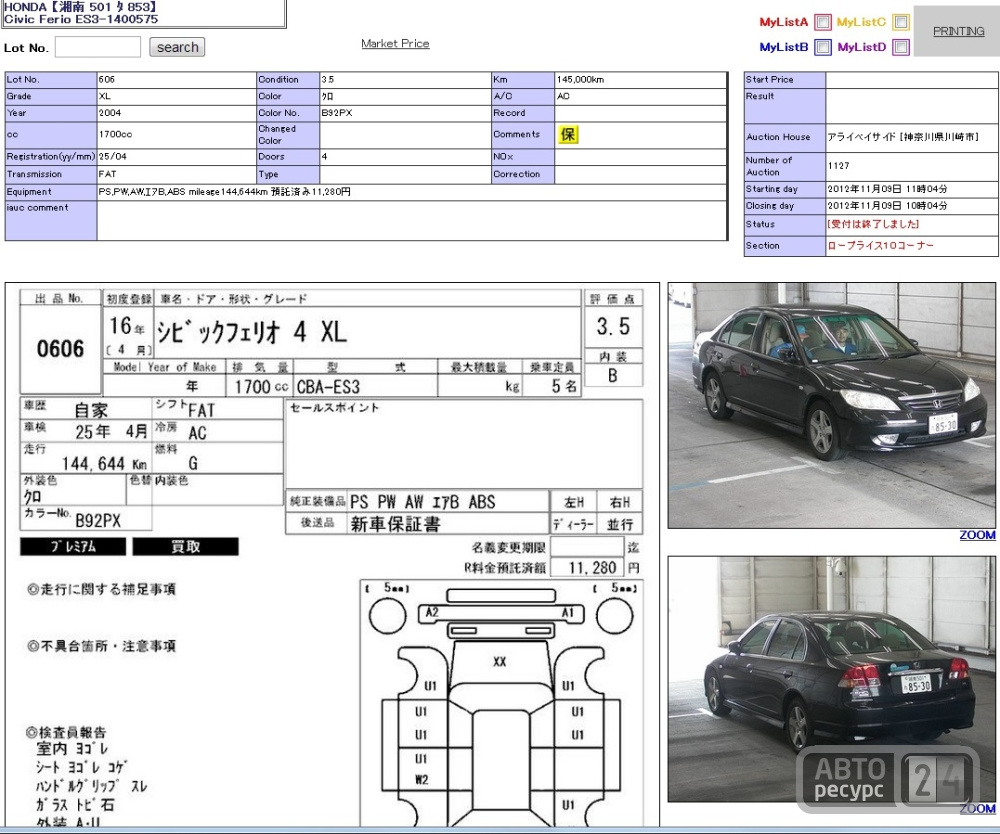
Task: Select the Closing day date value
Action: [887, 206]
